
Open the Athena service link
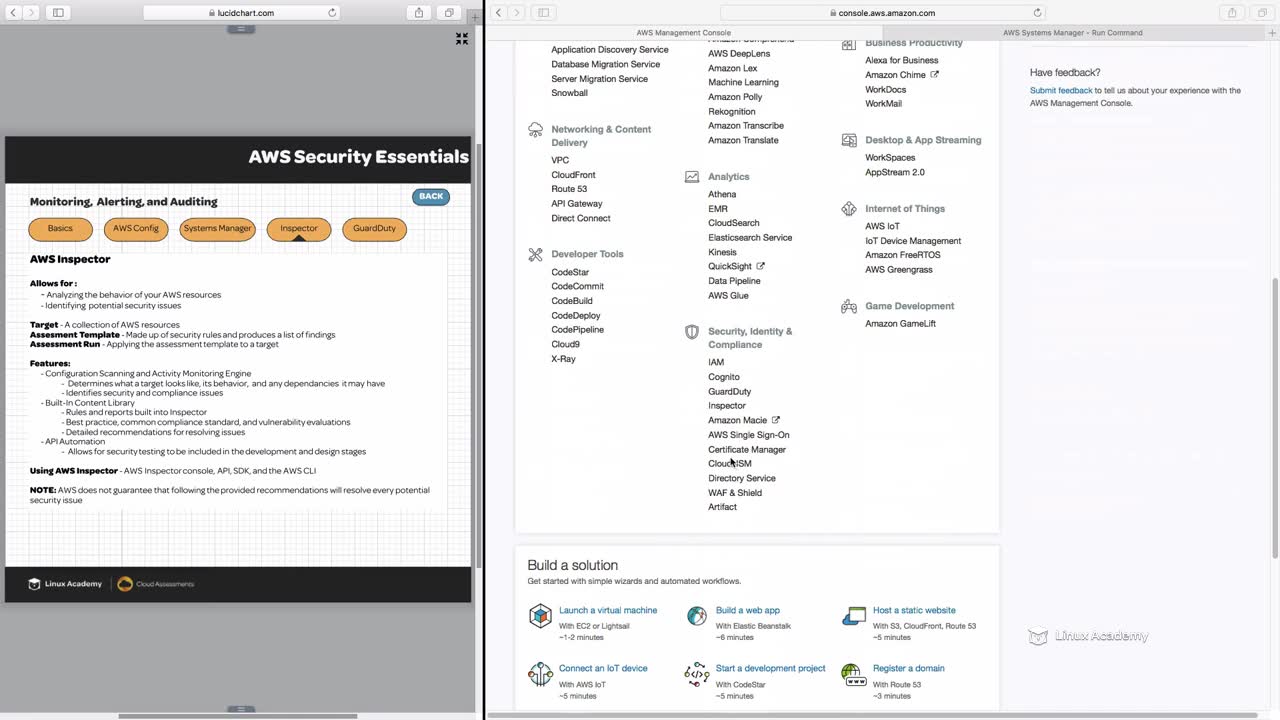722,195
